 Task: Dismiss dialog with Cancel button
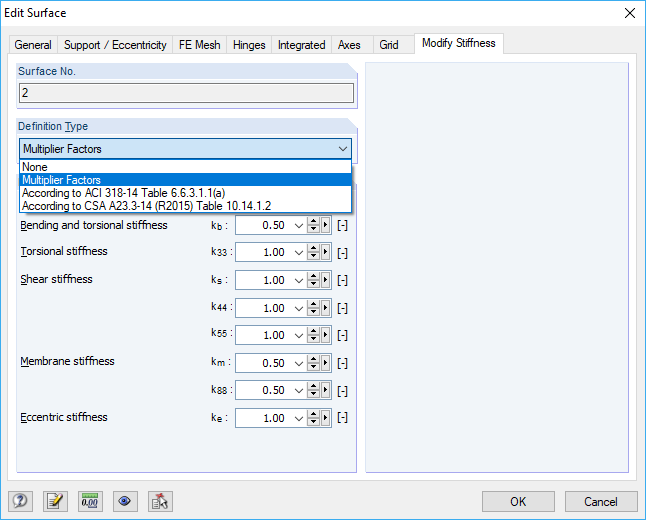coord(601,501)
